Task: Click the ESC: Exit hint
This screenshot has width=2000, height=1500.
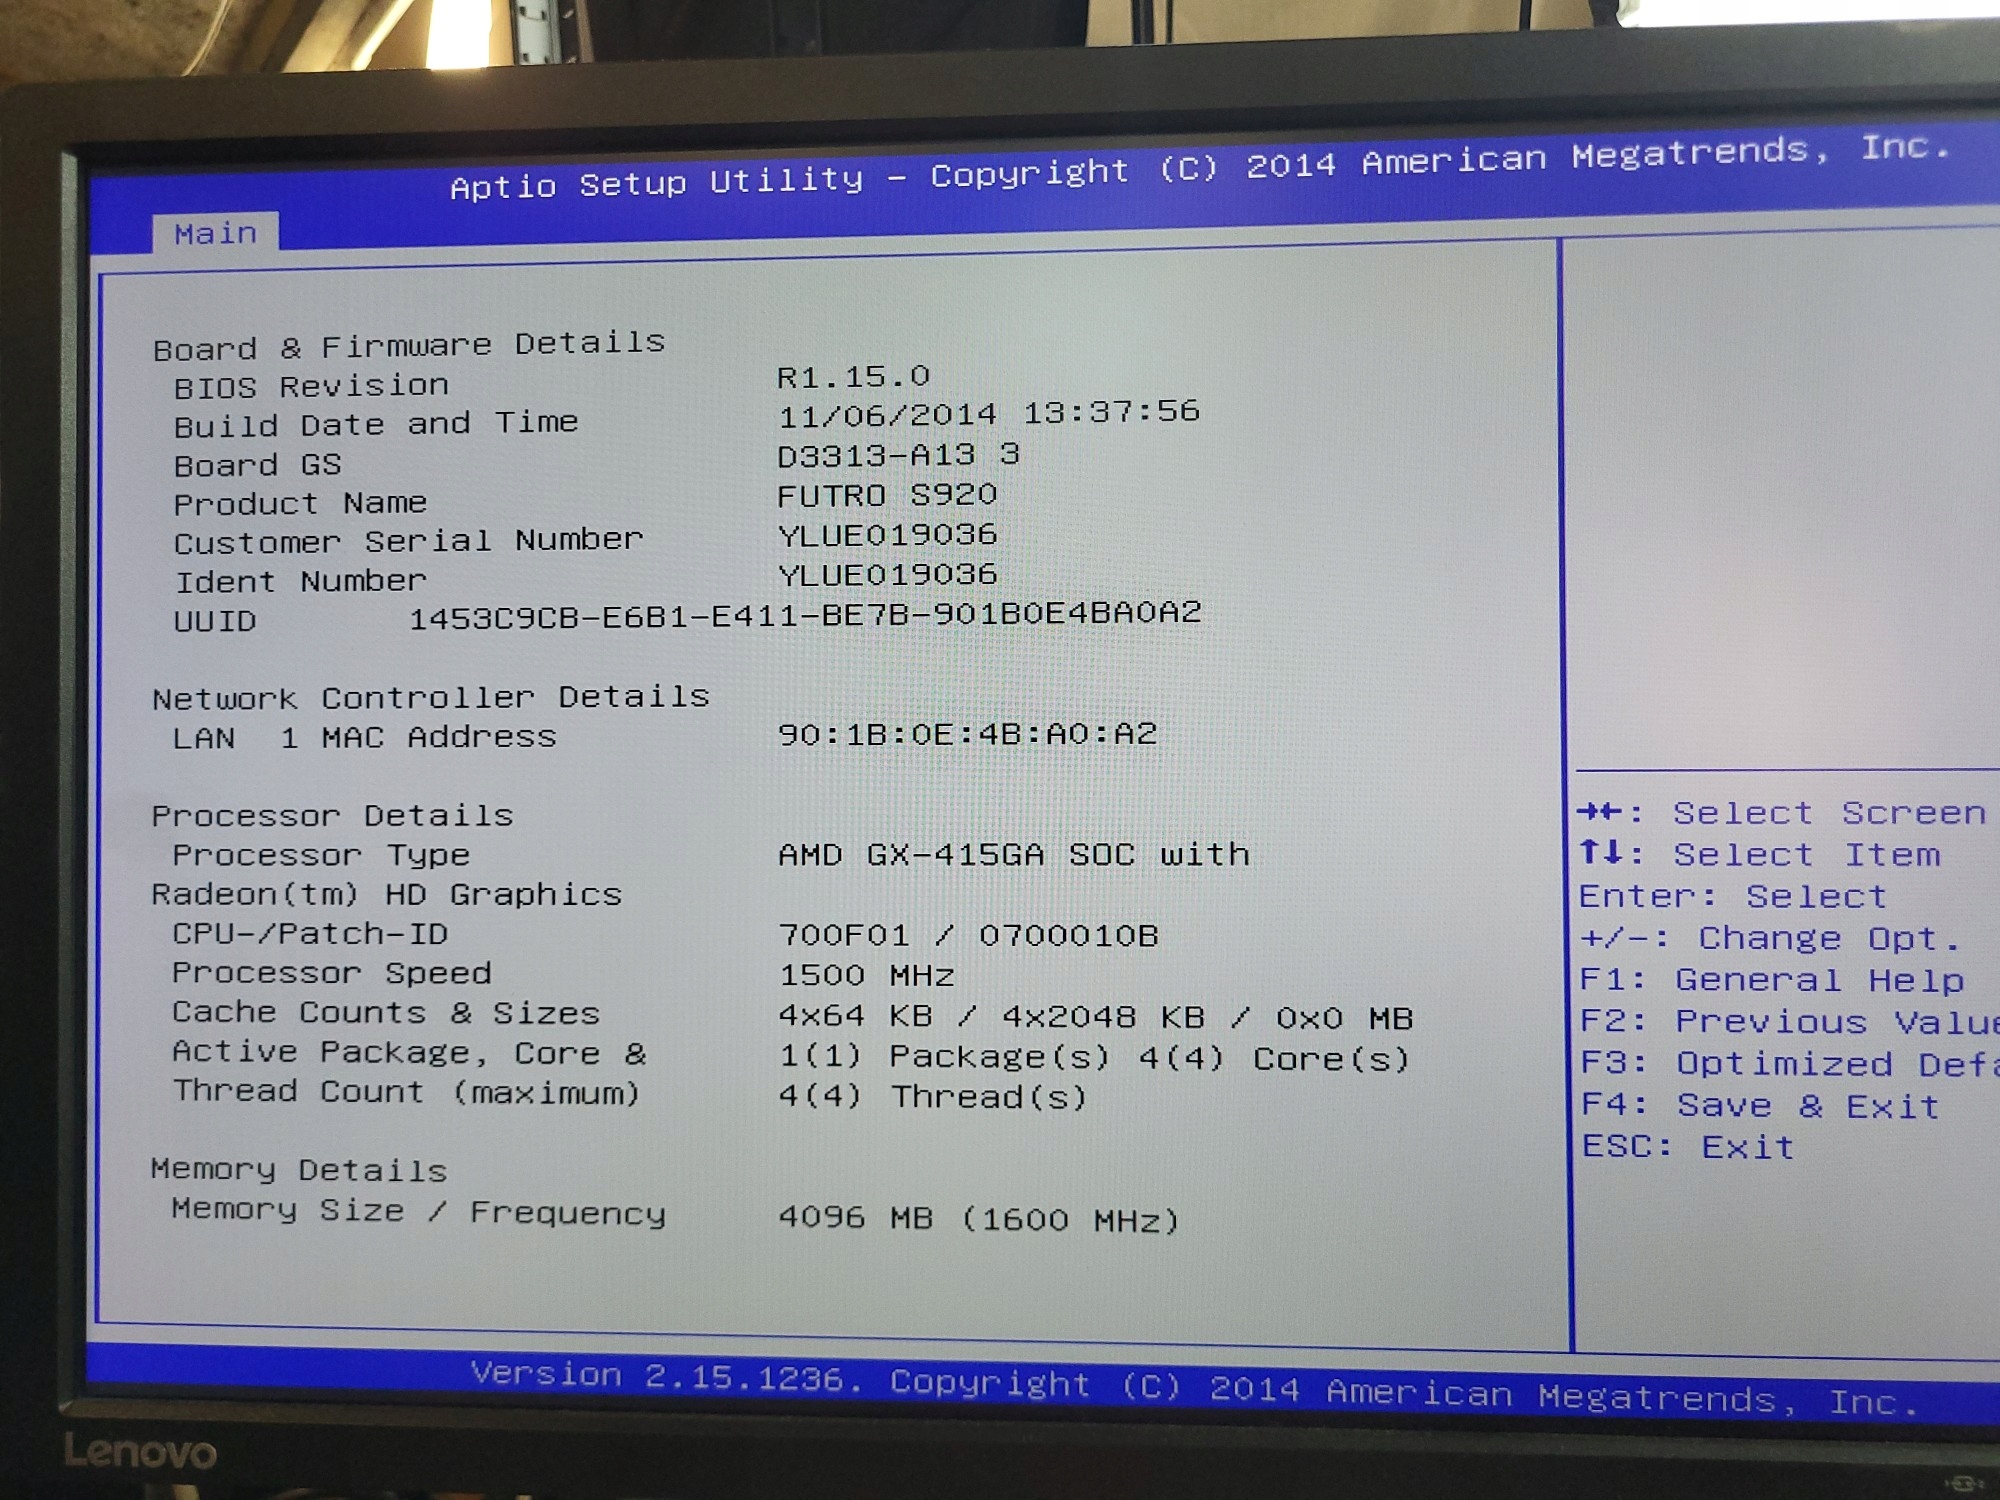Action: click(x=1687, y=1147)
